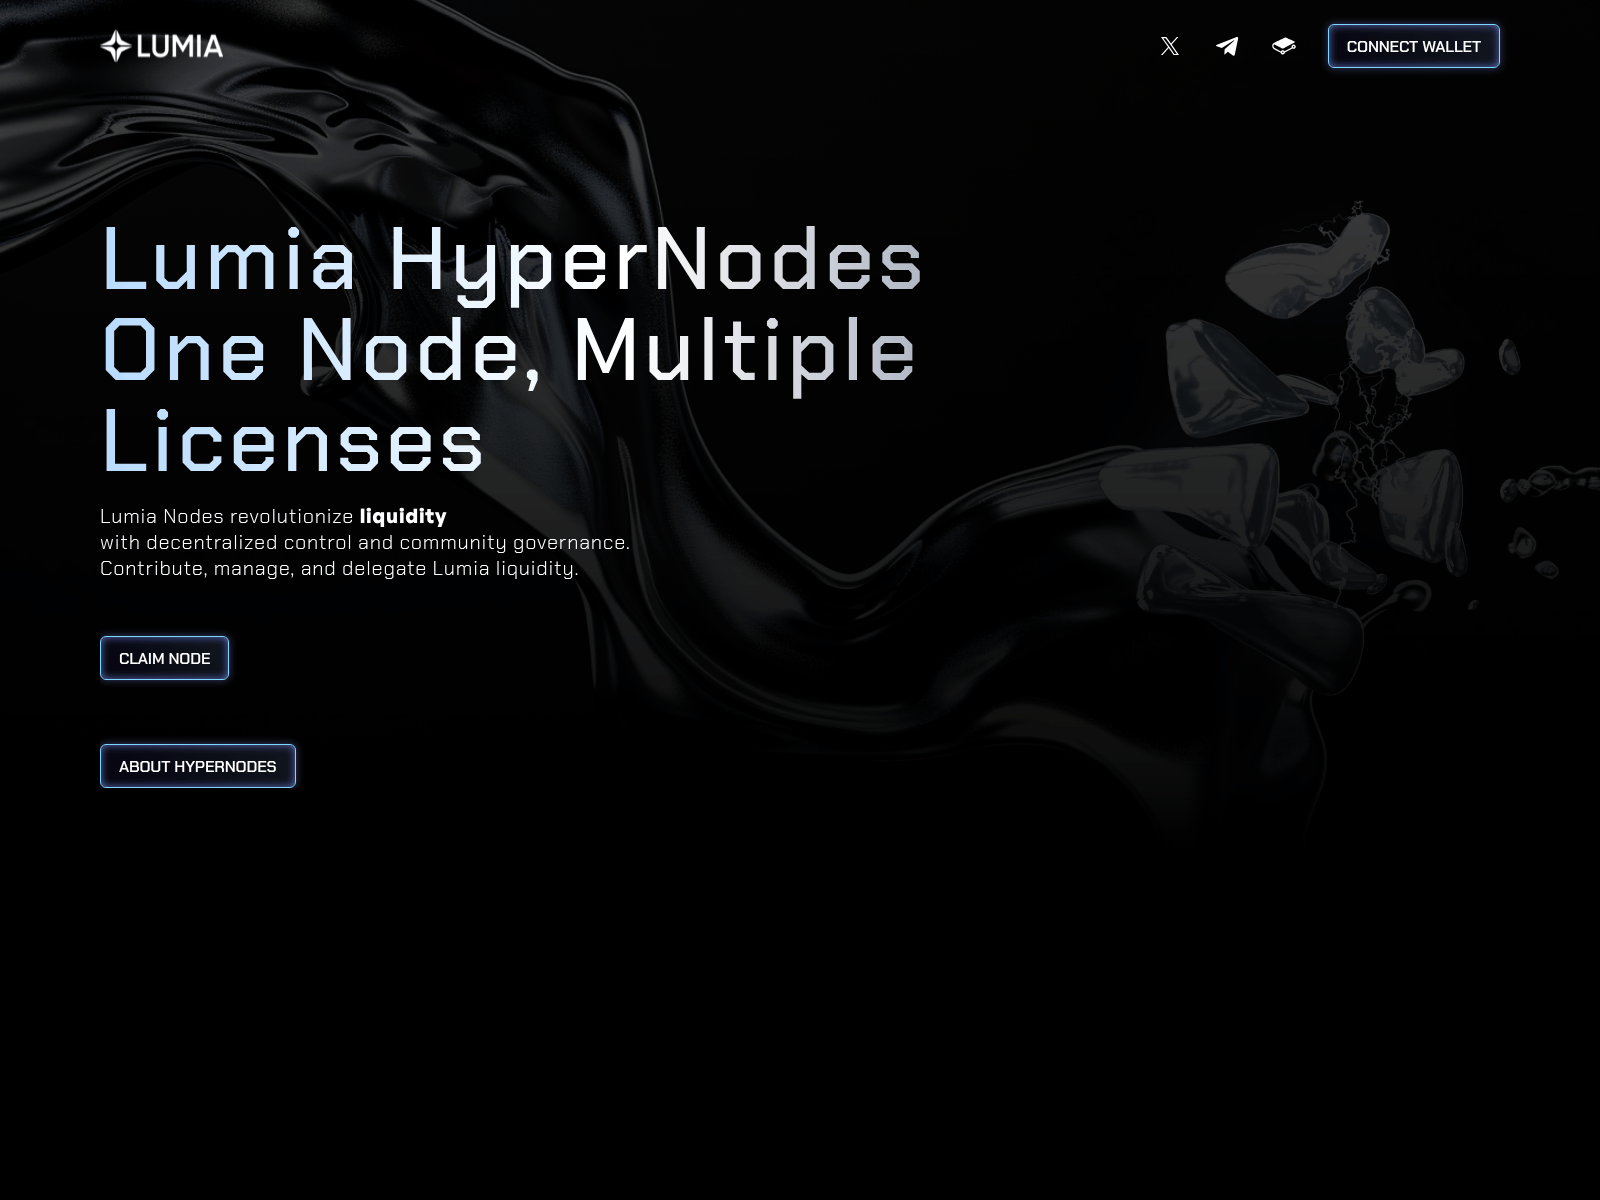Learn more via About HyperNodes button
Image resolution: width=1600 pixels, height=1200 pixels.
197,766
